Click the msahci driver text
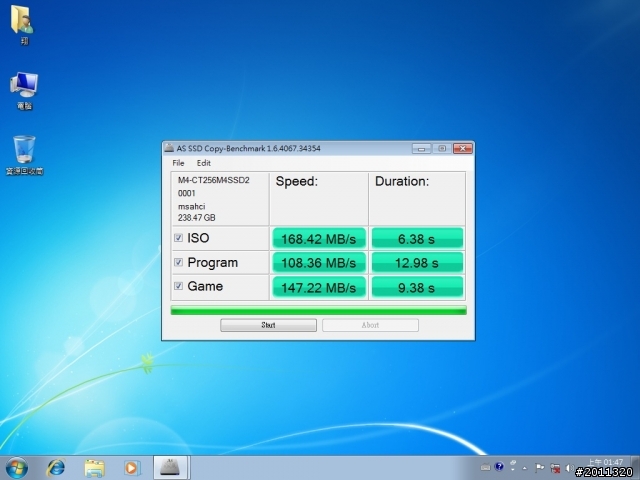Image resolution: width=640 pixels, height=480 pixels. (191, 206)
